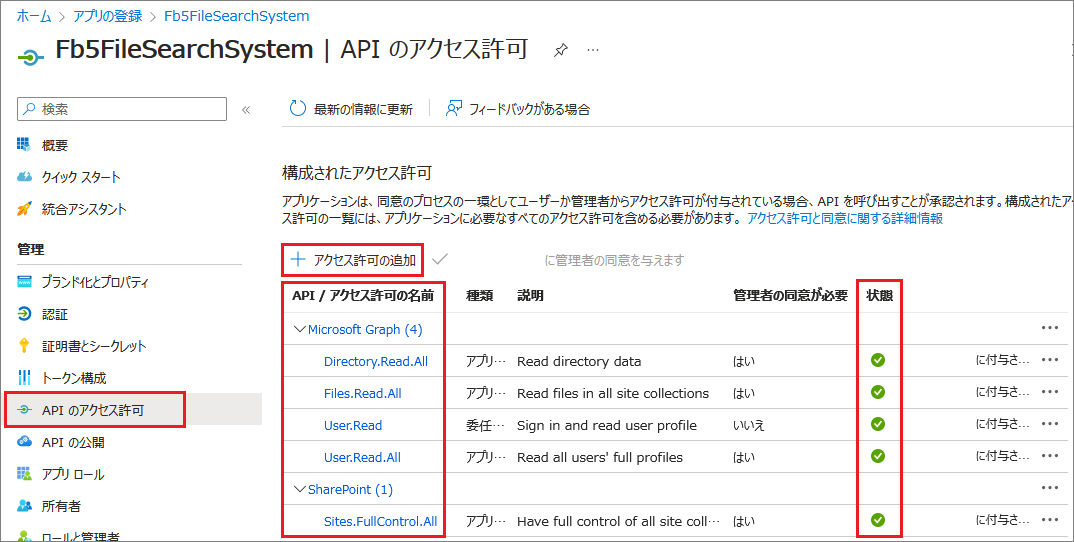Open the more options menu for Files.Read.All row

(1049, 393)
